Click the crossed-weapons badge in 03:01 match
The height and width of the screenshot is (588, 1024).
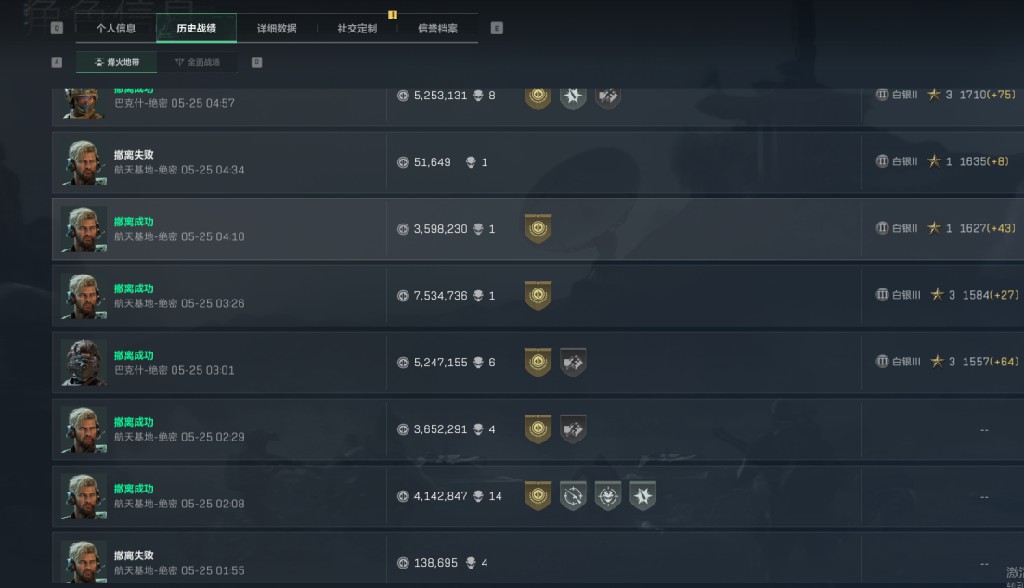click(573, 362)
